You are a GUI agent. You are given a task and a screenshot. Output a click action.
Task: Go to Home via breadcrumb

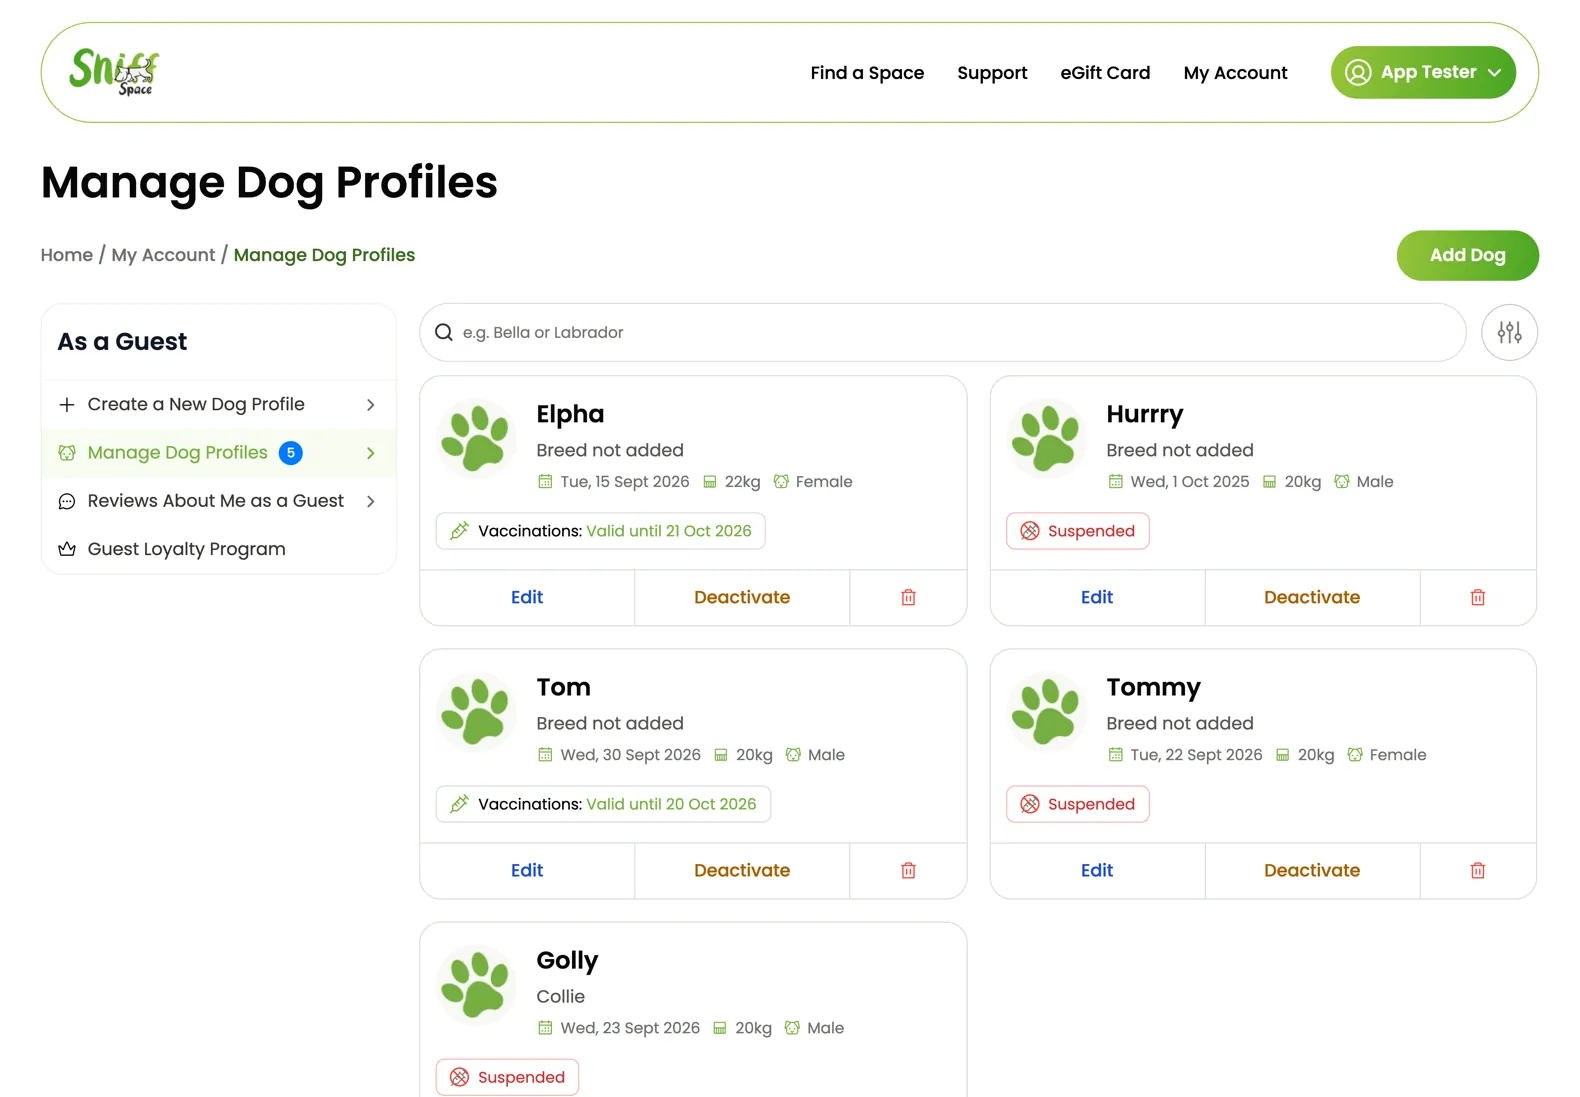point(67,255)
